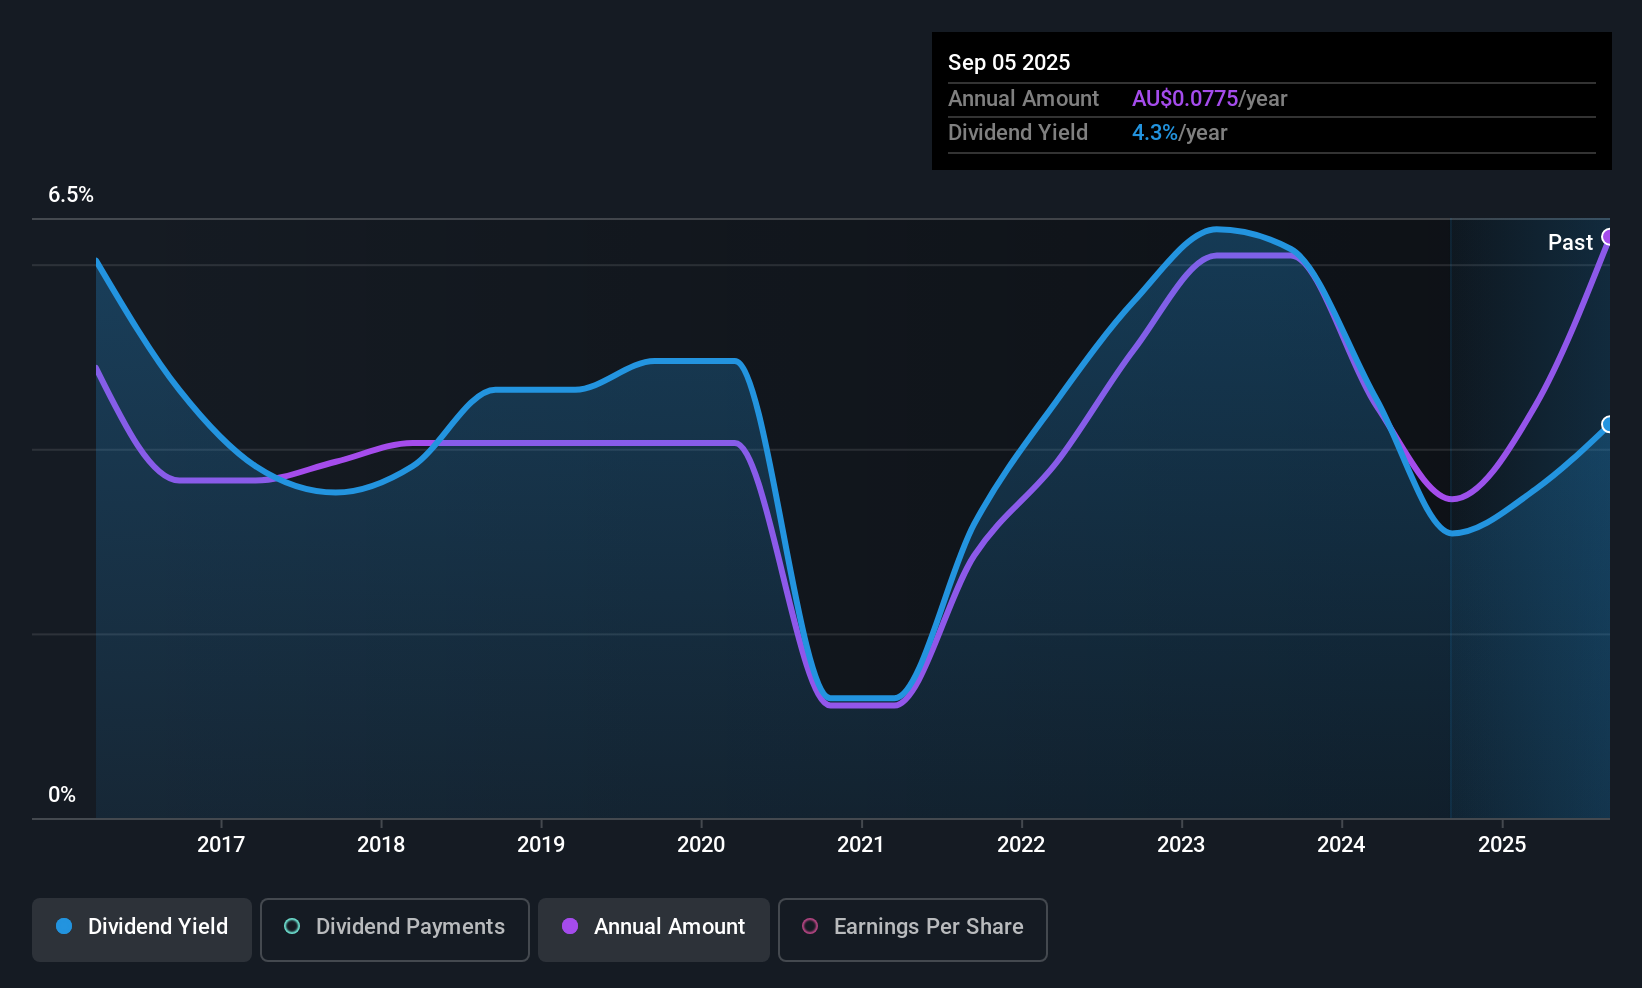Toggle the Annual Amount legend series
The image size is (1642, 988).
654,929
